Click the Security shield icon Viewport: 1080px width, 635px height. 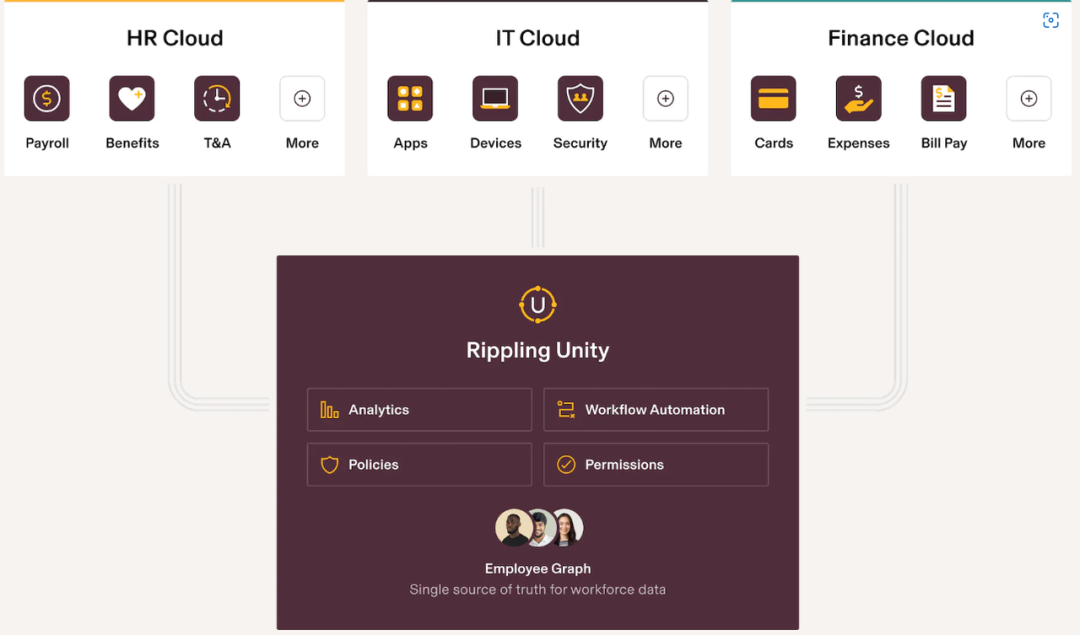pyautogui.click(x=580, y=98)
